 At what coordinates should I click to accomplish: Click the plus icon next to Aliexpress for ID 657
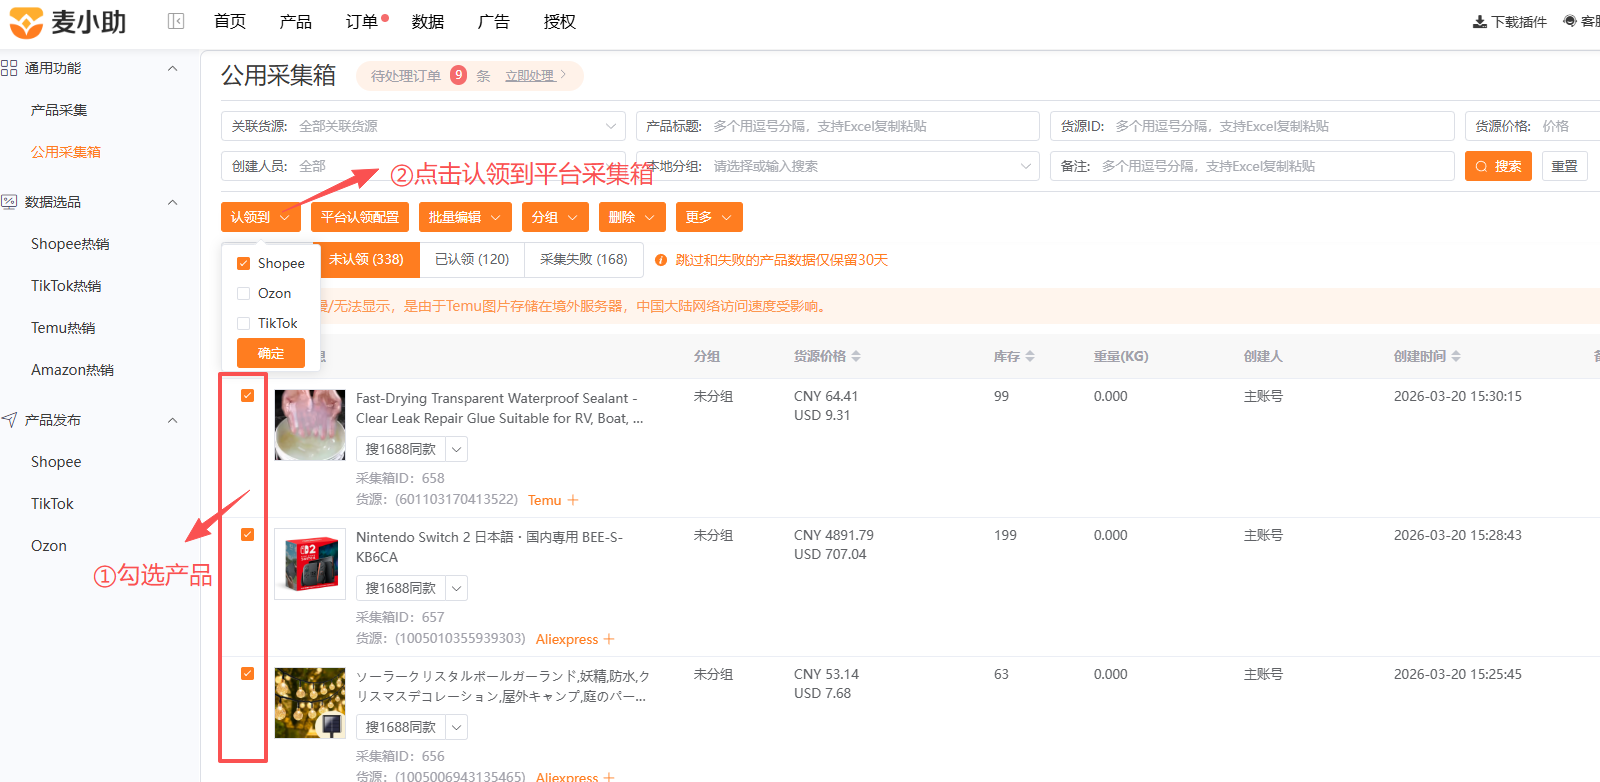[x=609, y=639]
